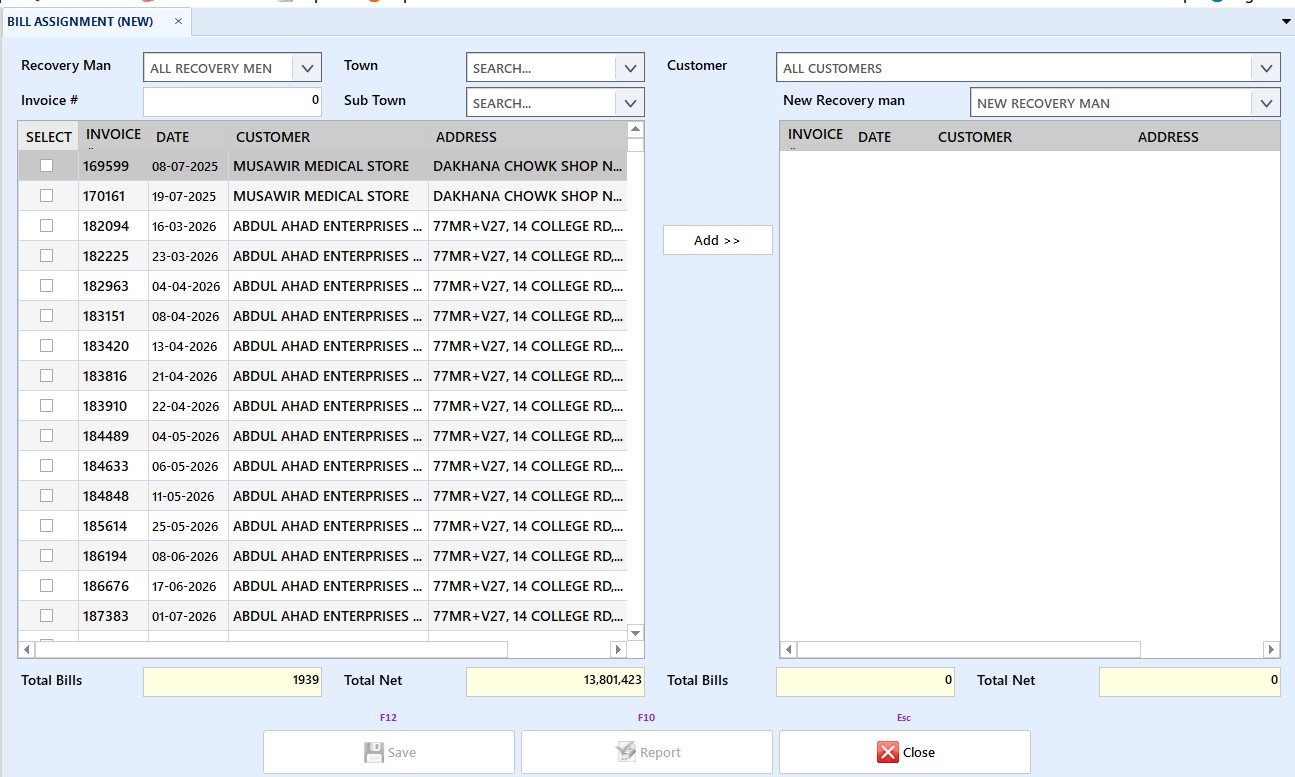Click address cell for invoice 170161
This screenshot has height=777, width=1295.
pos(527,196)
